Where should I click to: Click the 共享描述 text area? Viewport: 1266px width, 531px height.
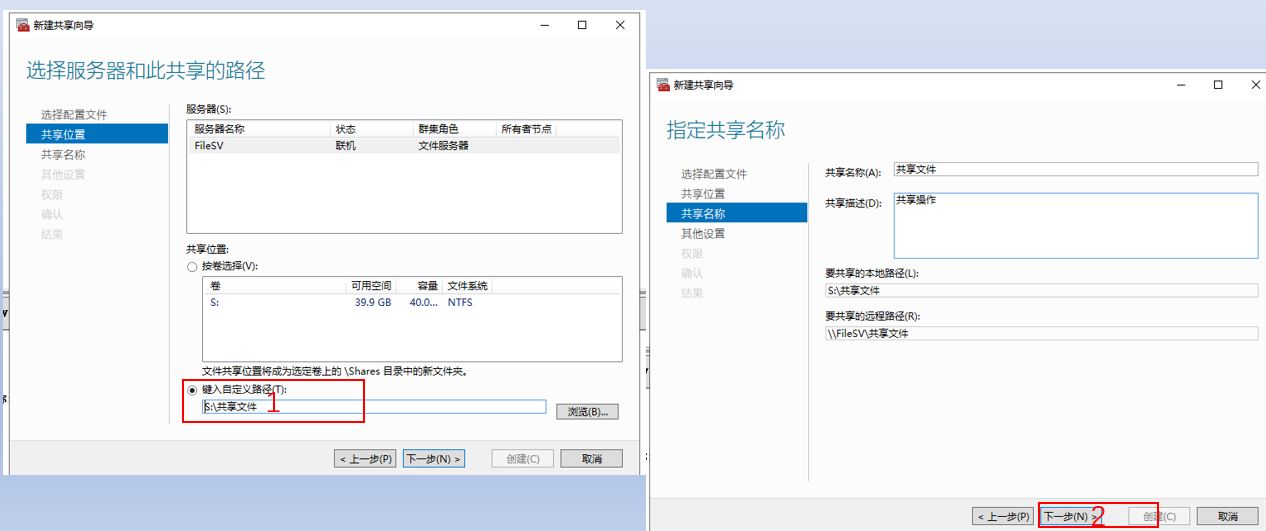click(1075, 225)
